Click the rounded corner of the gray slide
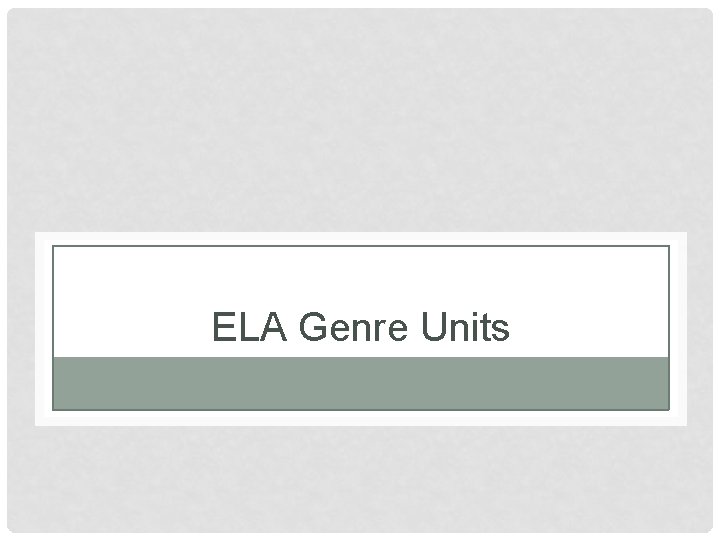 tap(11, 12)
